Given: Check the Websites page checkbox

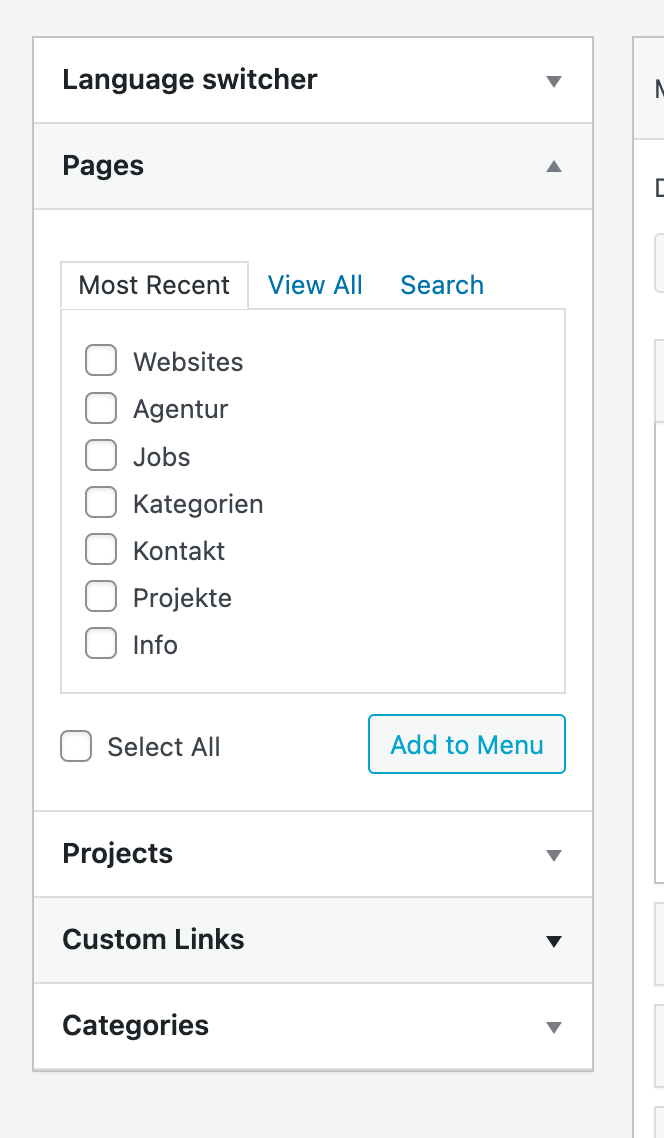Looking at the screenshot, I should tap(101, 361).
